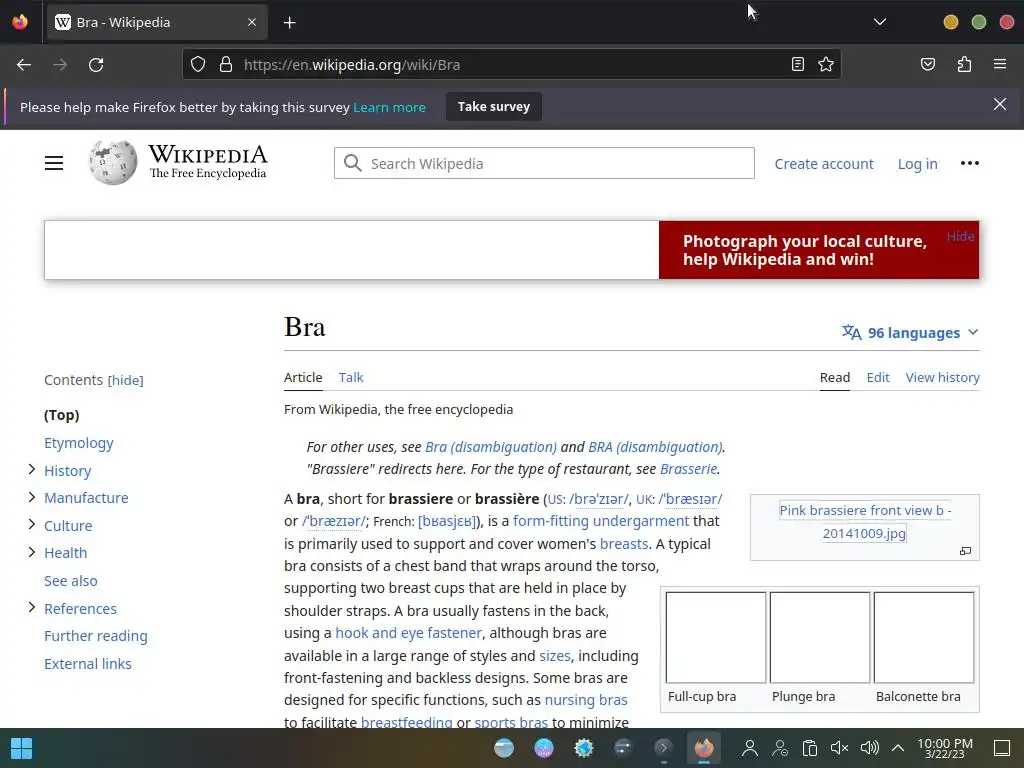This screenshot has height=768, width=1024.
Task: Select the Read tab
Action: coord(835,377)
